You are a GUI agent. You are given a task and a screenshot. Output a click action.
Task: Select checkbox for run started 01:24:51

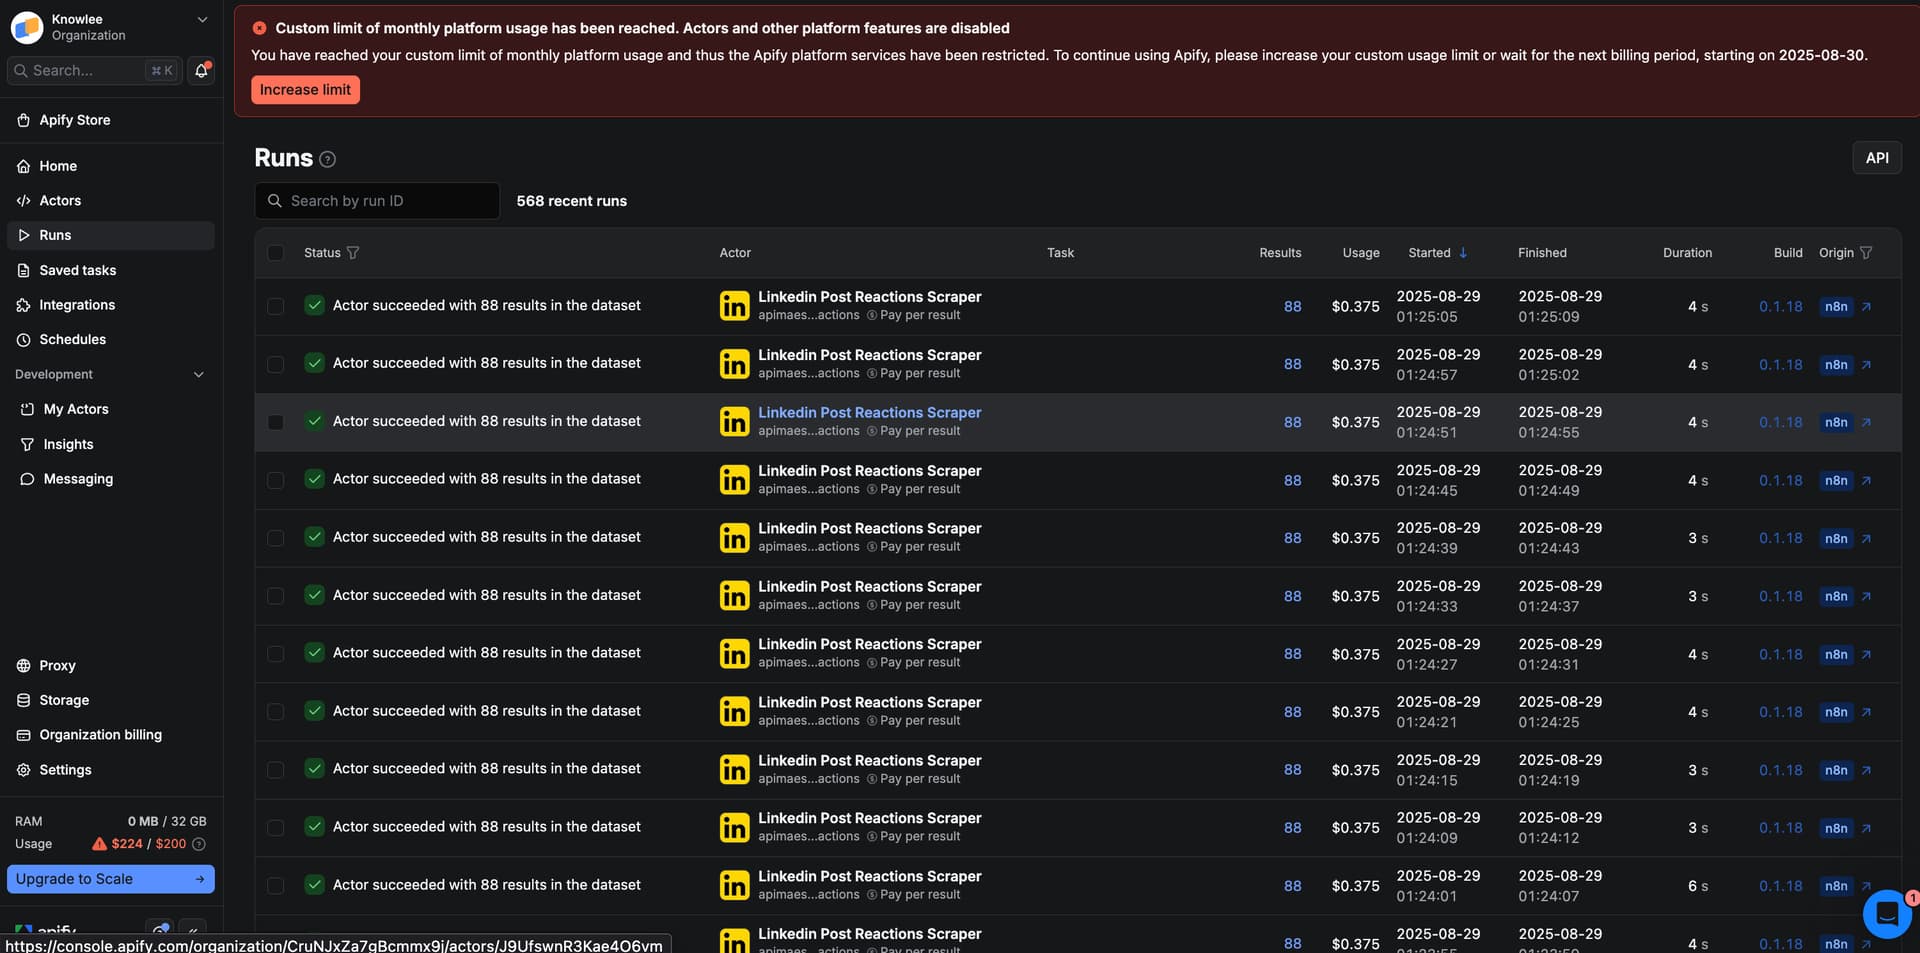[275, 422]
